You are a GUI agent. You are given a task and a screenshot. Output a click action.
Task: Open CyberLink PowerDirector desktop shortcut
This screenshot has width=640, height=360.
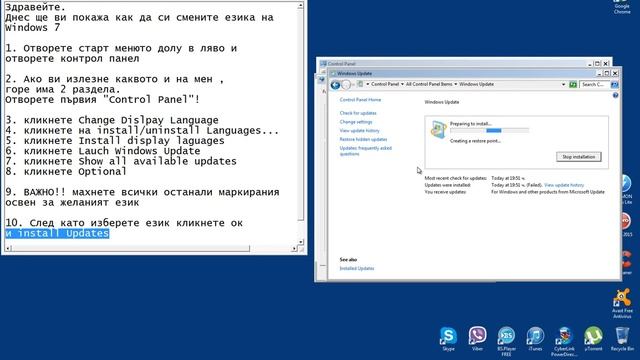(x=564, y=341)
